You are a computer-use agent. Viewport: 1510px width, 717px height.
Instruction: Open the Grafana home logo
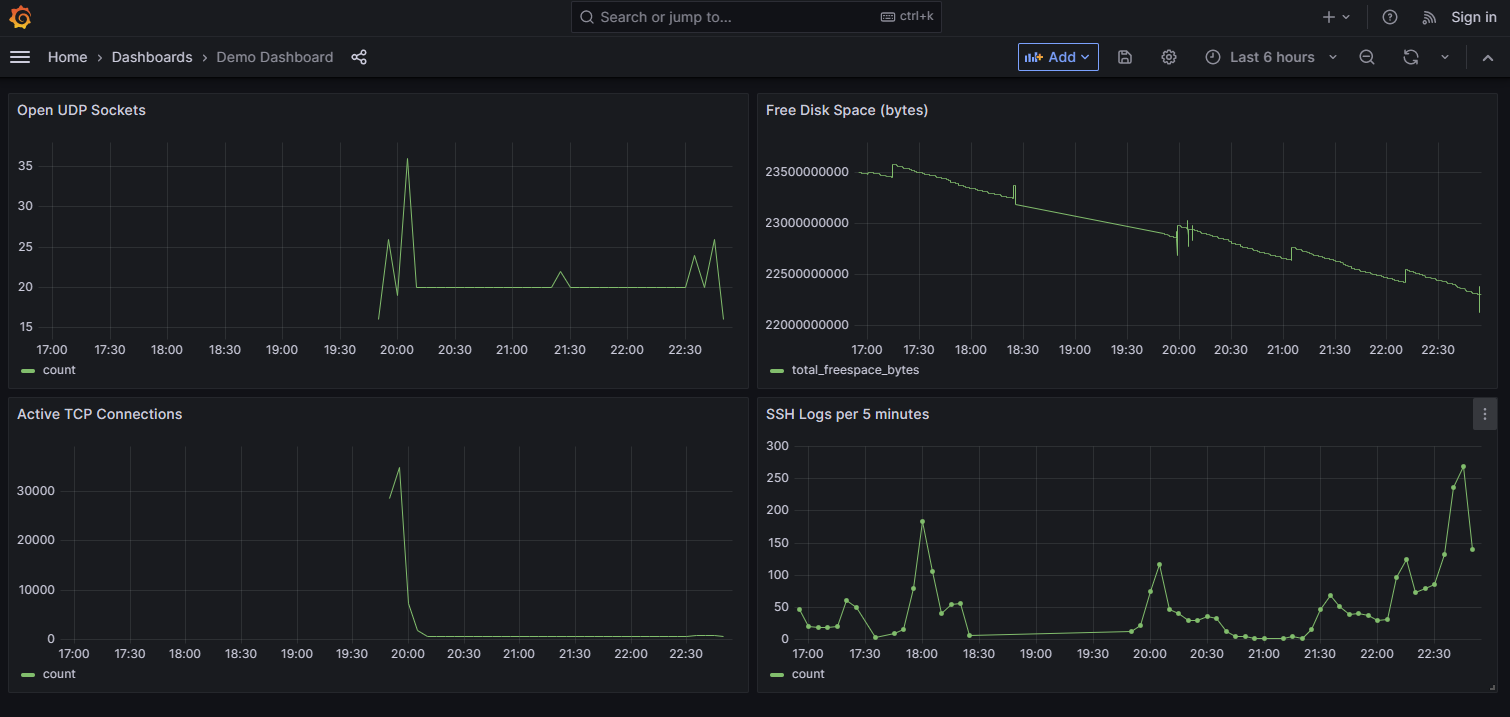[20, 17]
